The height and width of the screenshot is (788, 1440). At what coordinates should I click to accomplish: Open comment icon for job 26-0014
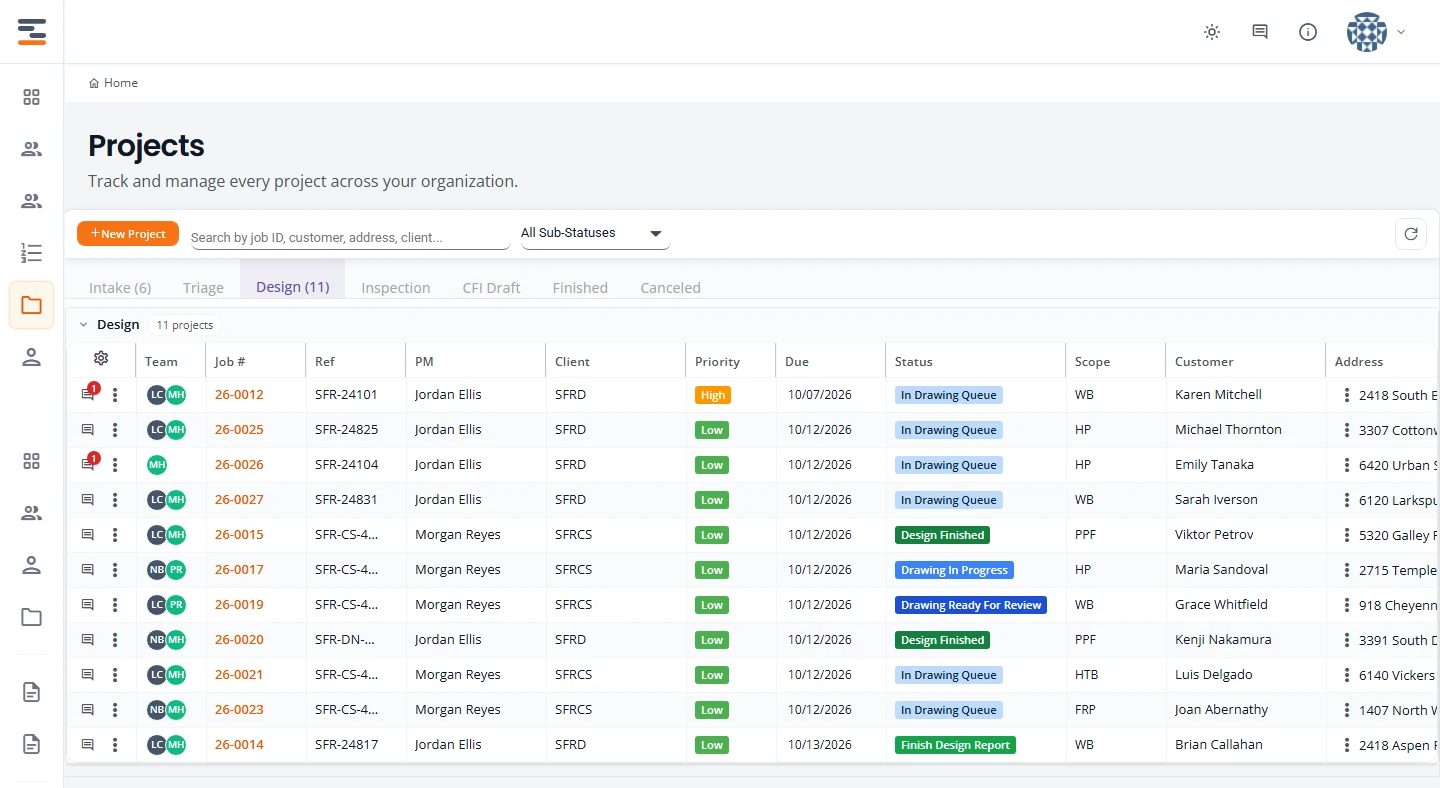88,745
